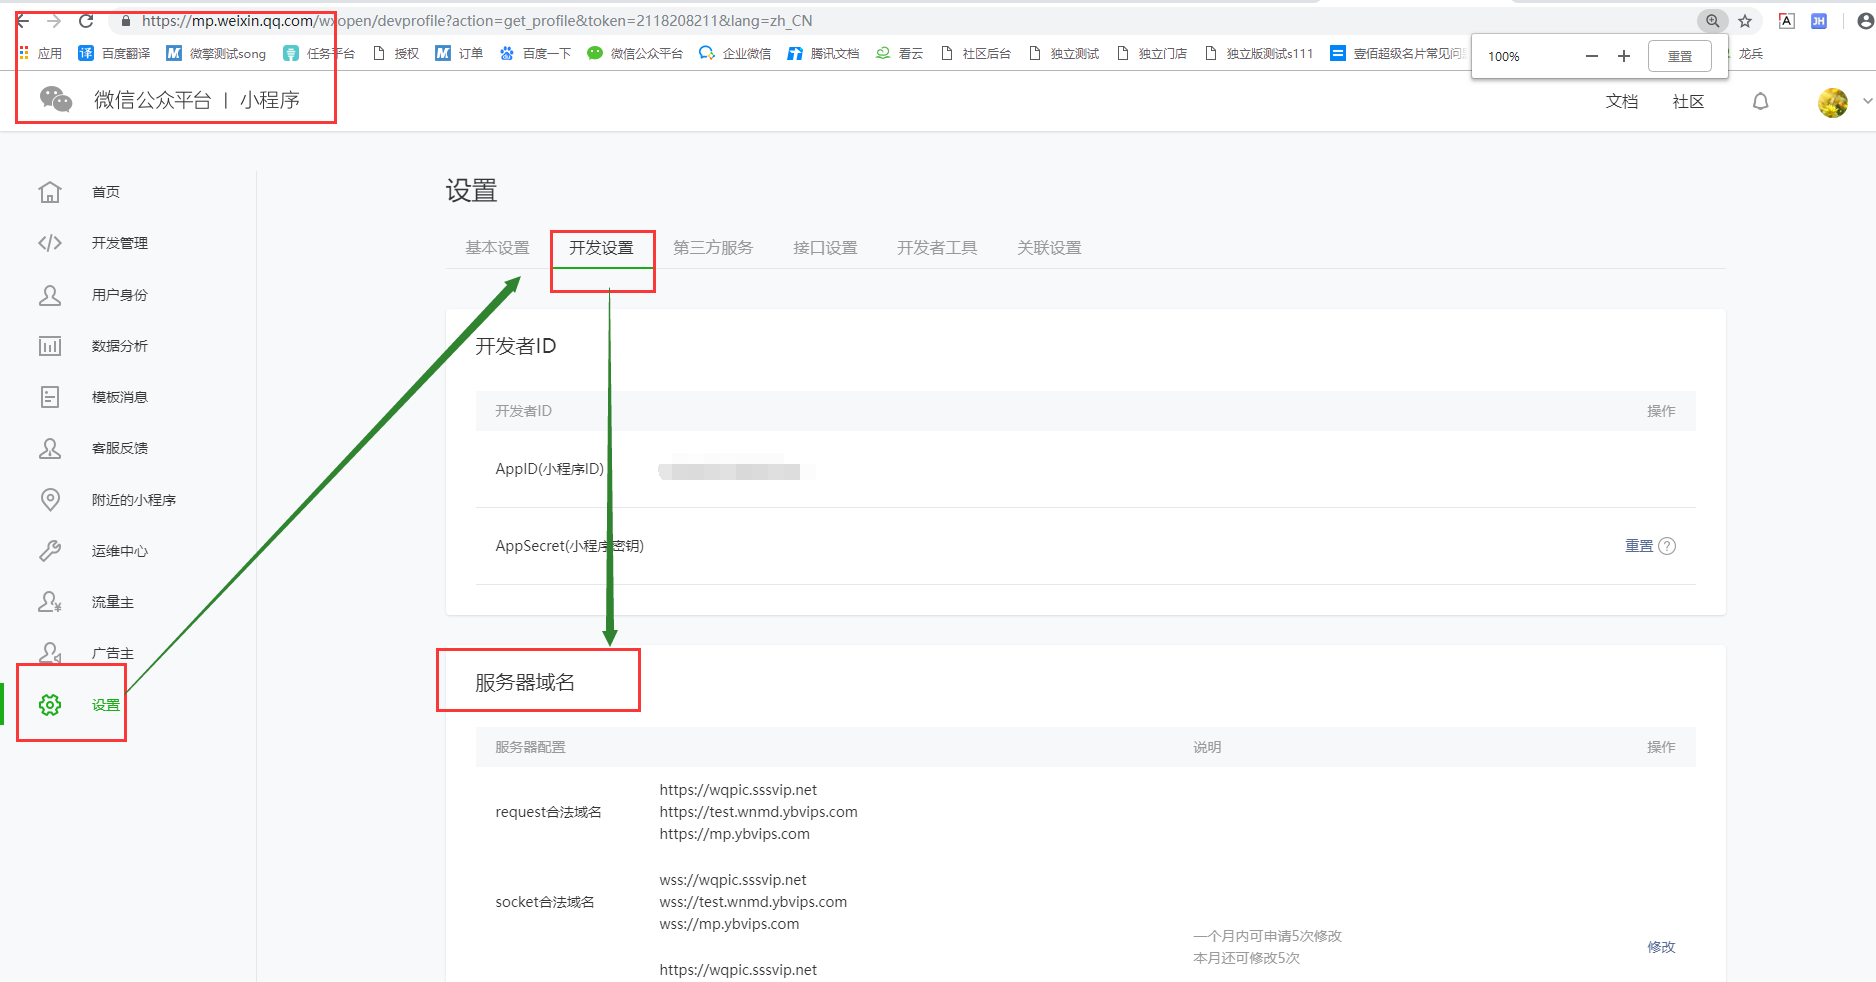Image resolution: width=1876 pixels, height=982 pixels.
Task: Open 附近的小程序 location pin icon
Action: (x=50, y=500)
